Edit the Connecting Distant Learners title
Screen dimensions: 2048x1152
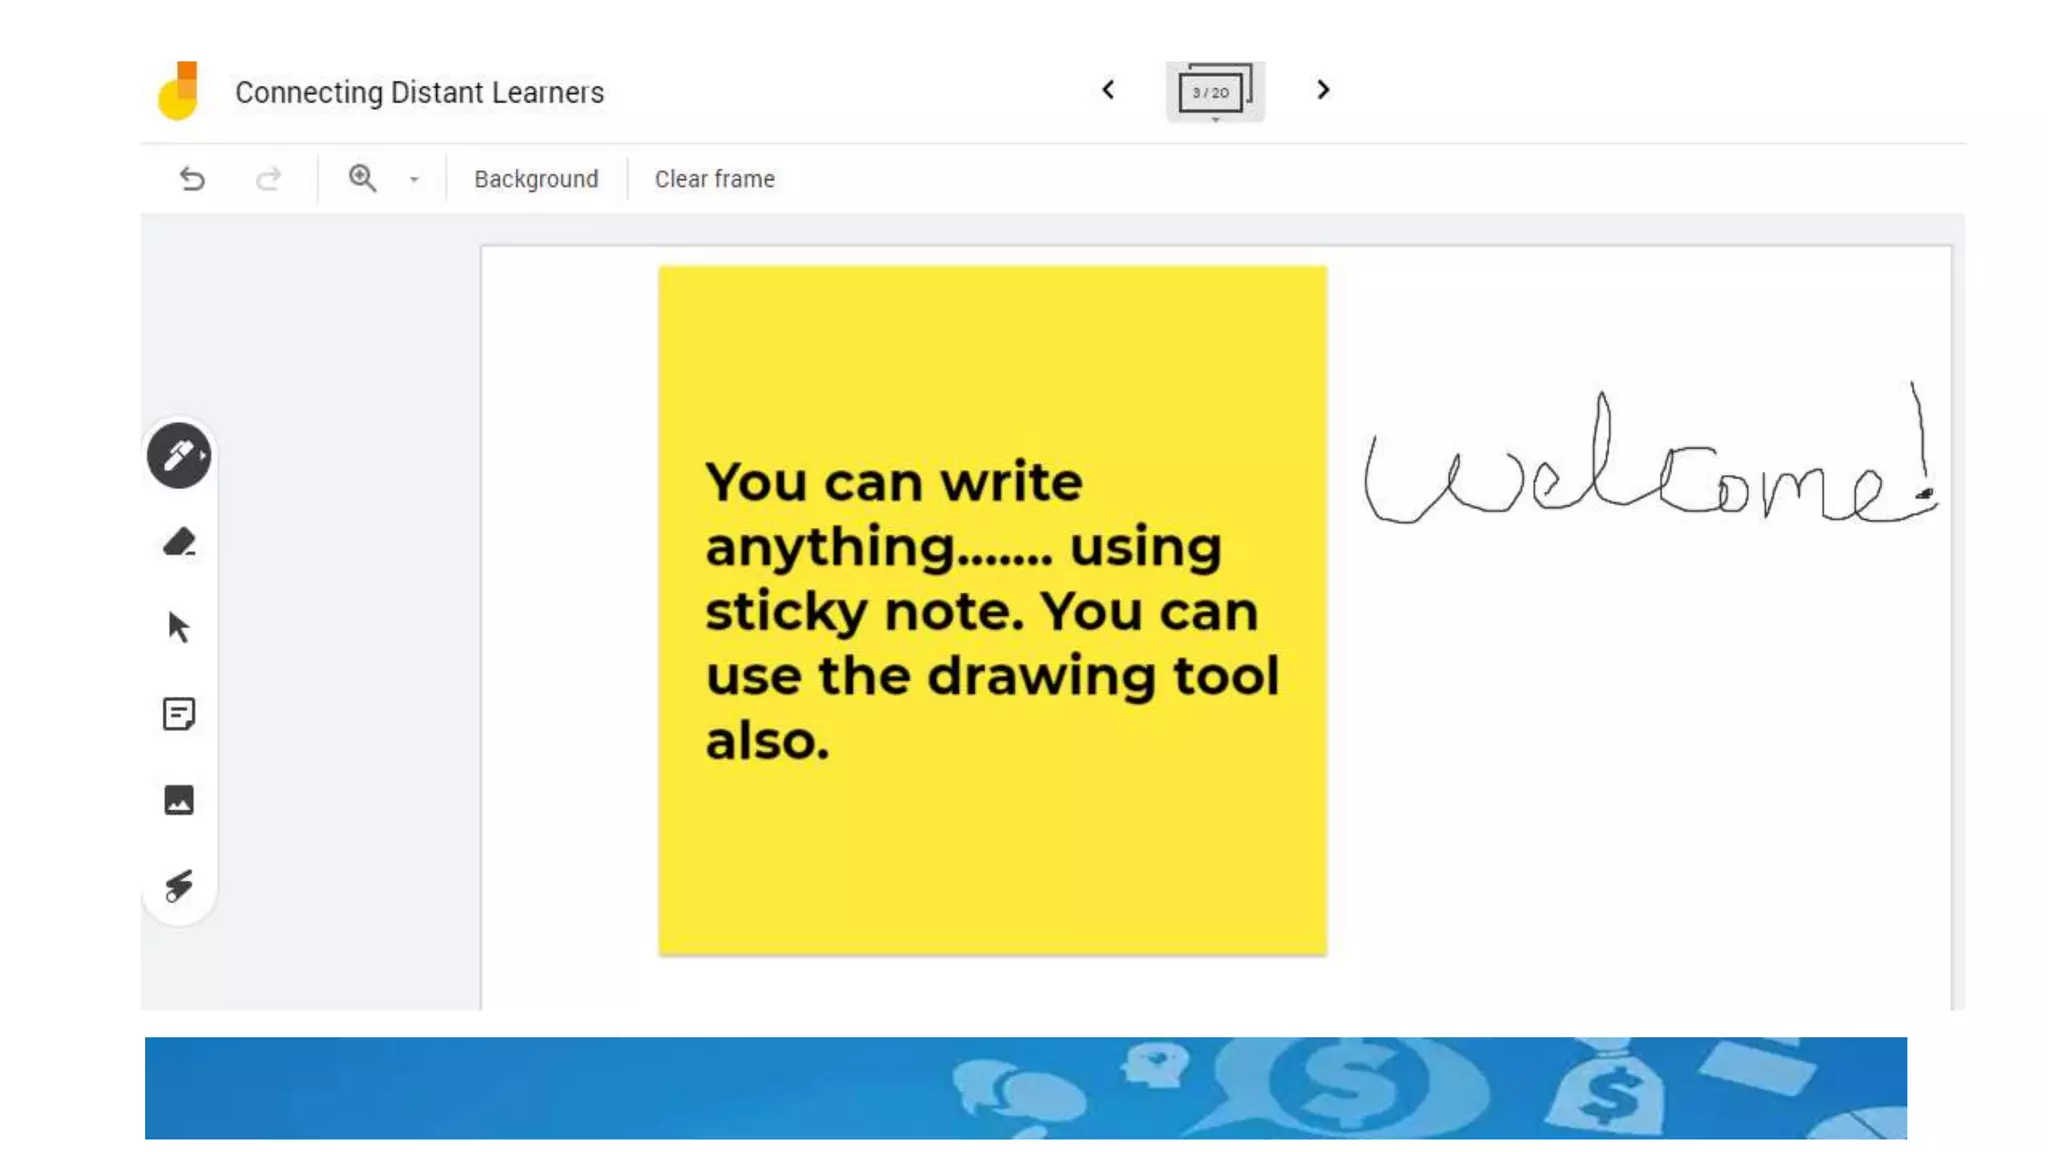pos(419,92)
